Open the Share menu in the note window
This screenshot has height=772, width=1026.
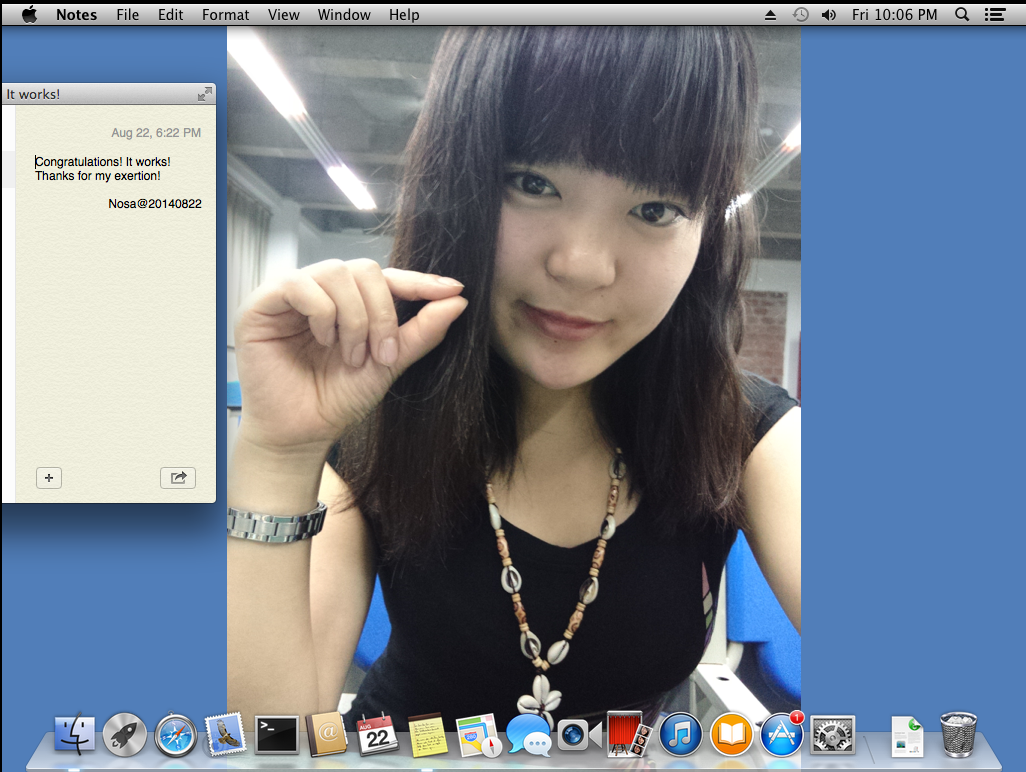pyautogui.click(x=178, y=478)
